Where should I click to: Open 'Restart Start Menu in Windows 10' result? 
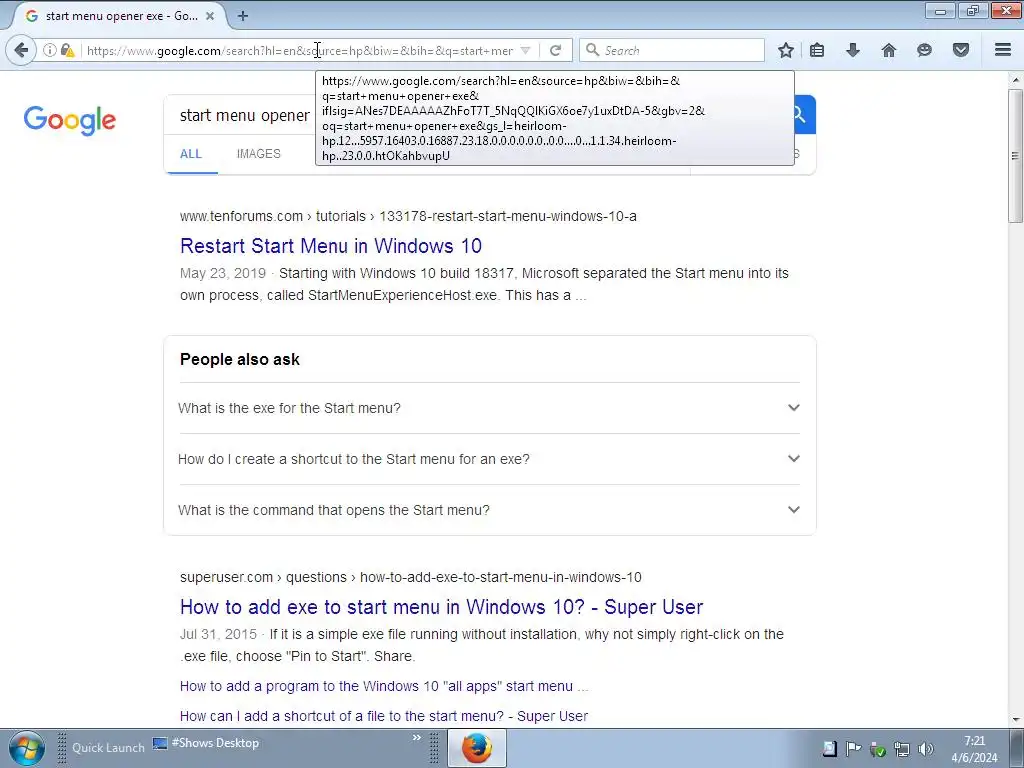330,246
